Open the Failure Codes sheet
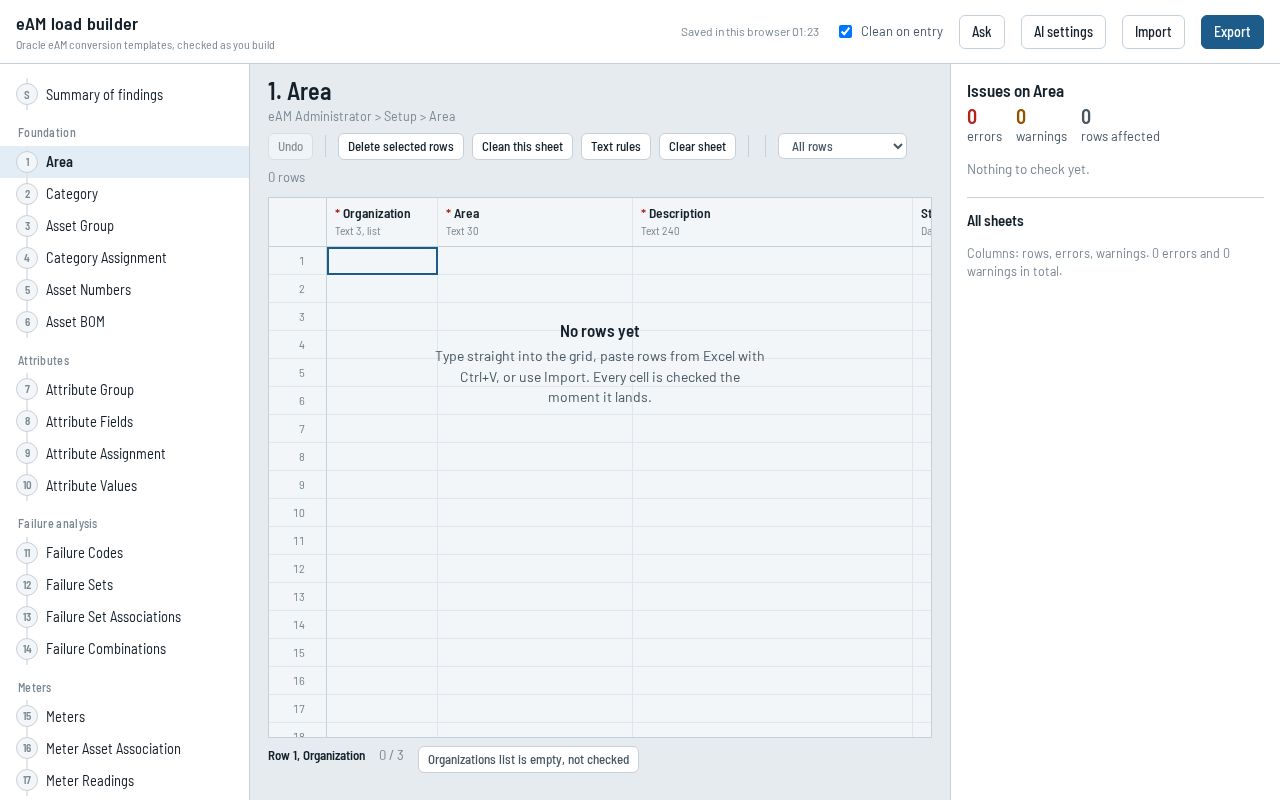1280x800 pixels. (x=124, y=553)
